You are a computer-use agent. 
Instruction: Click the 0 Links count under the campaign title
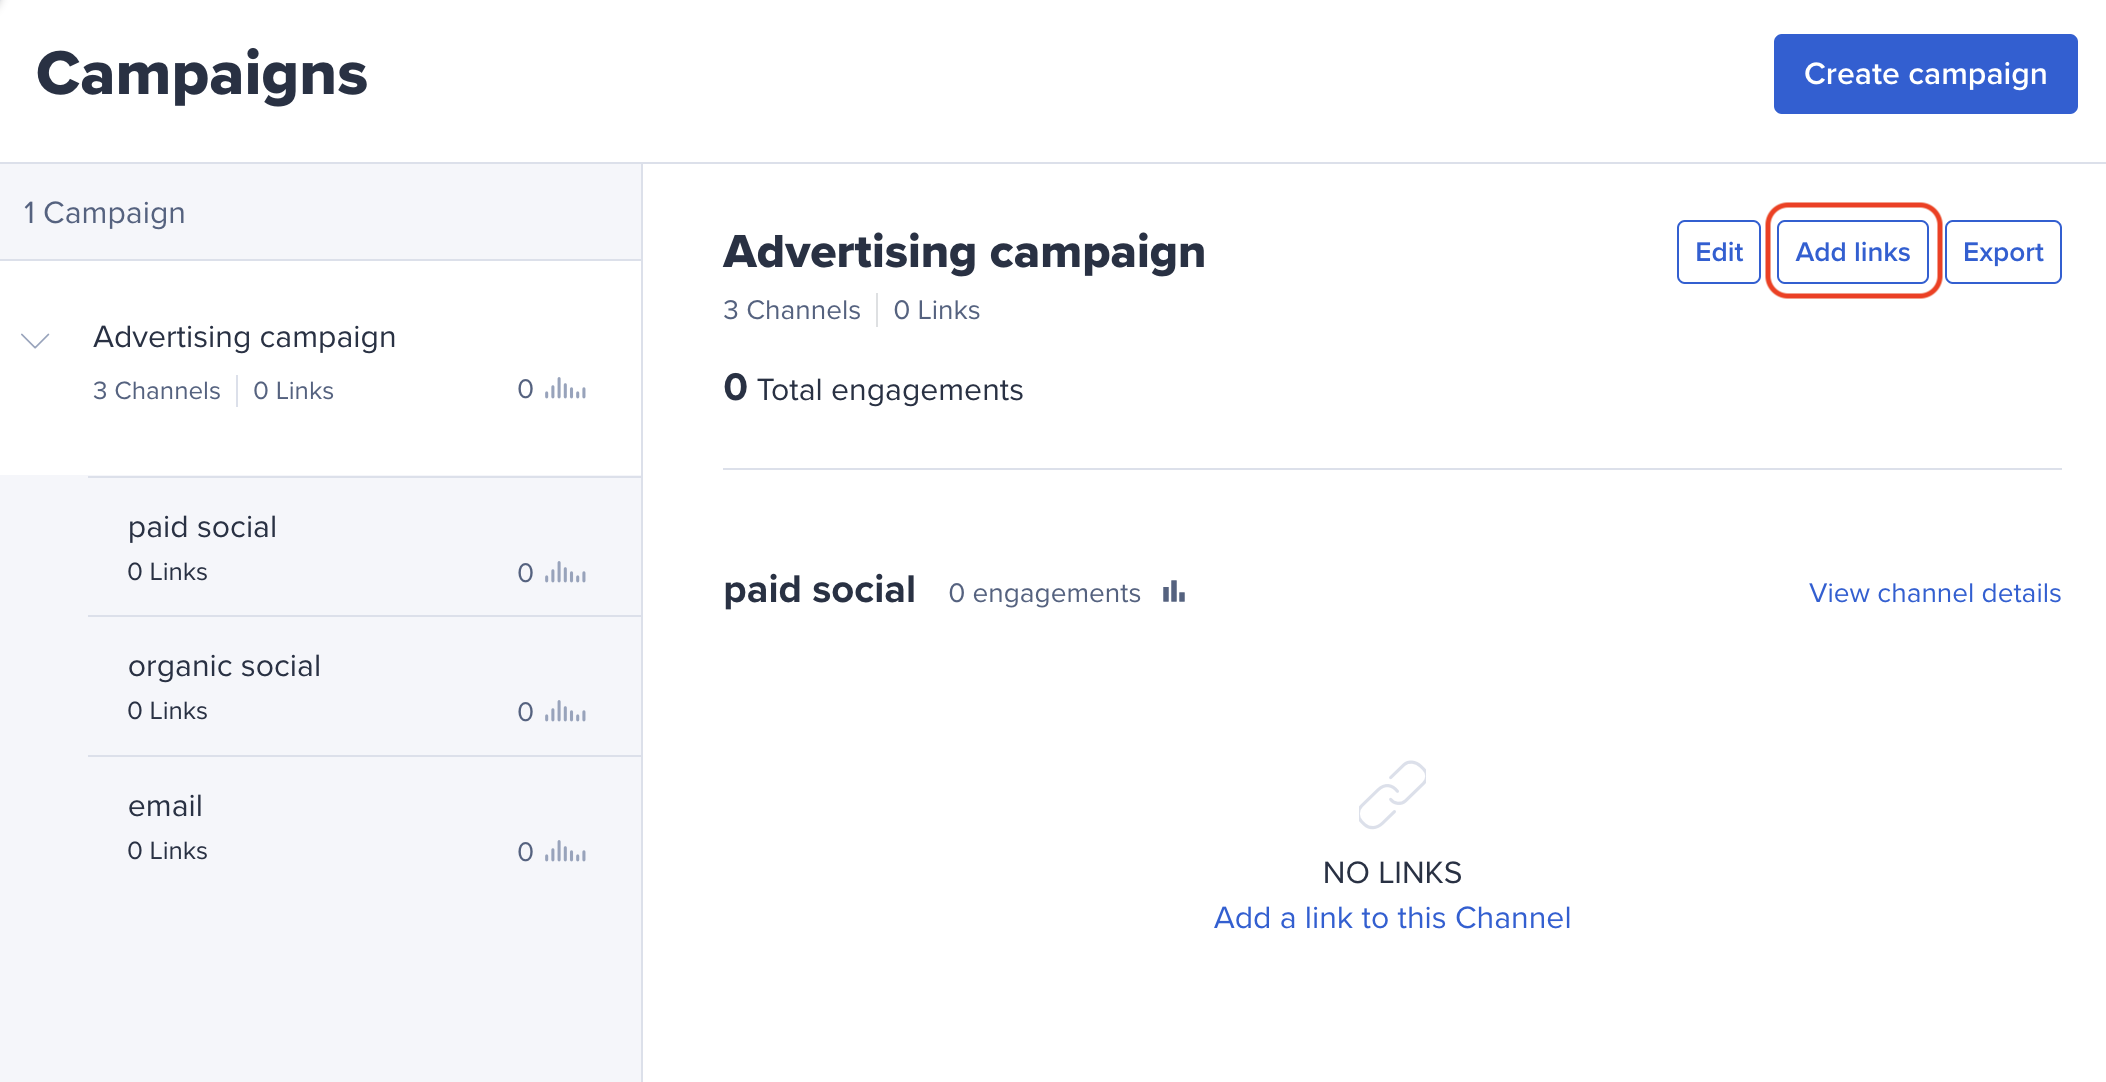[x=936, y=309]
